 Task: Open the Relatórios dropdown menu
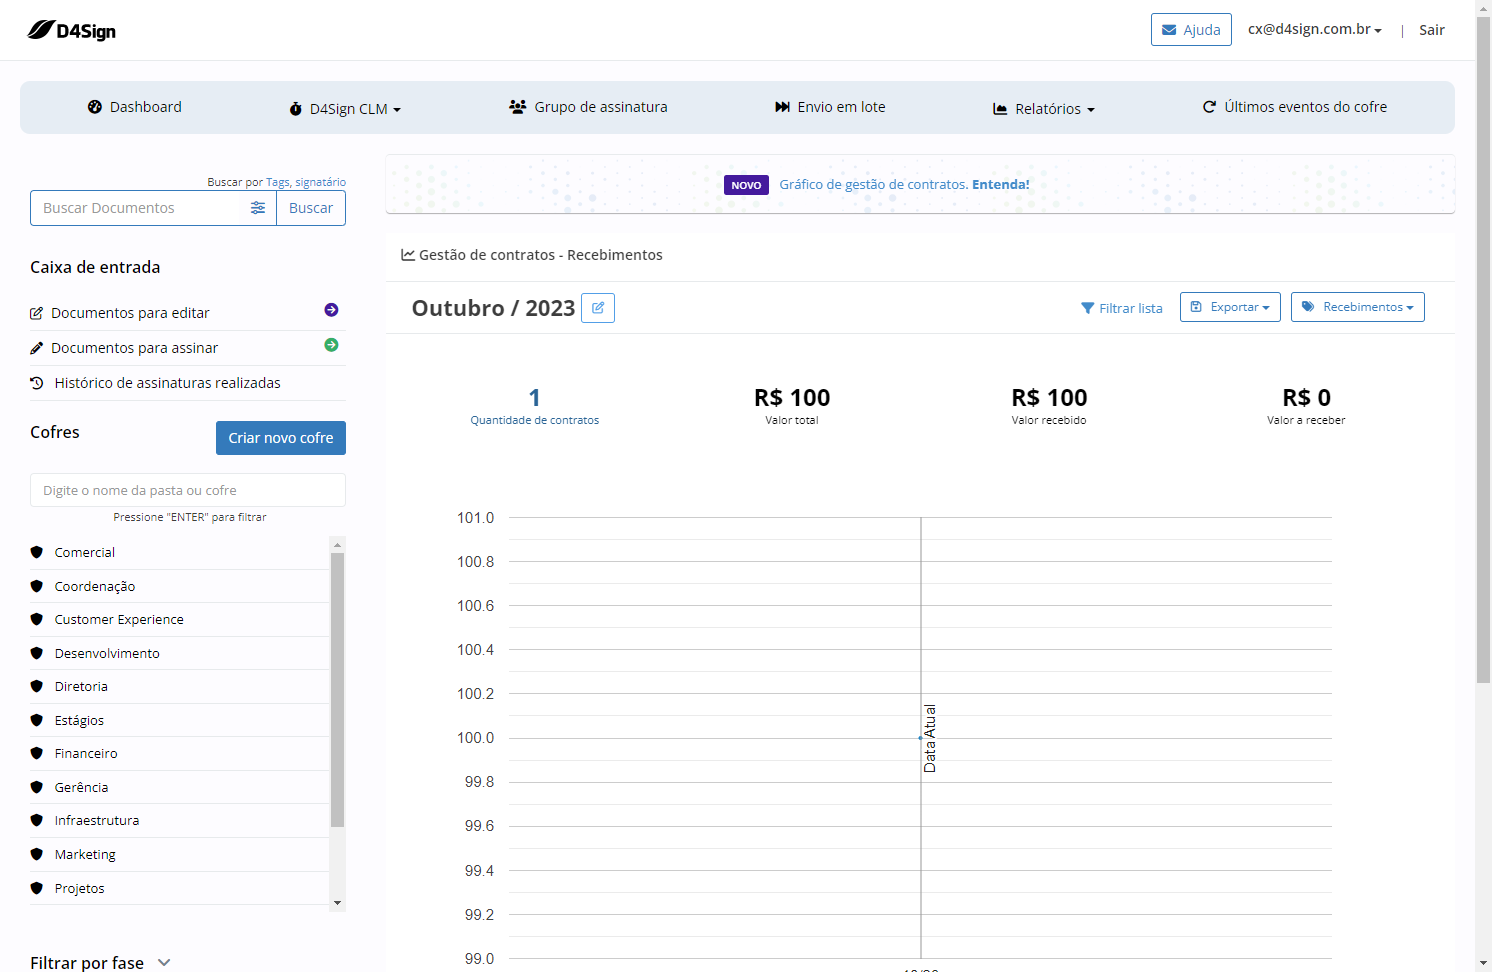tap(1044, 109)
